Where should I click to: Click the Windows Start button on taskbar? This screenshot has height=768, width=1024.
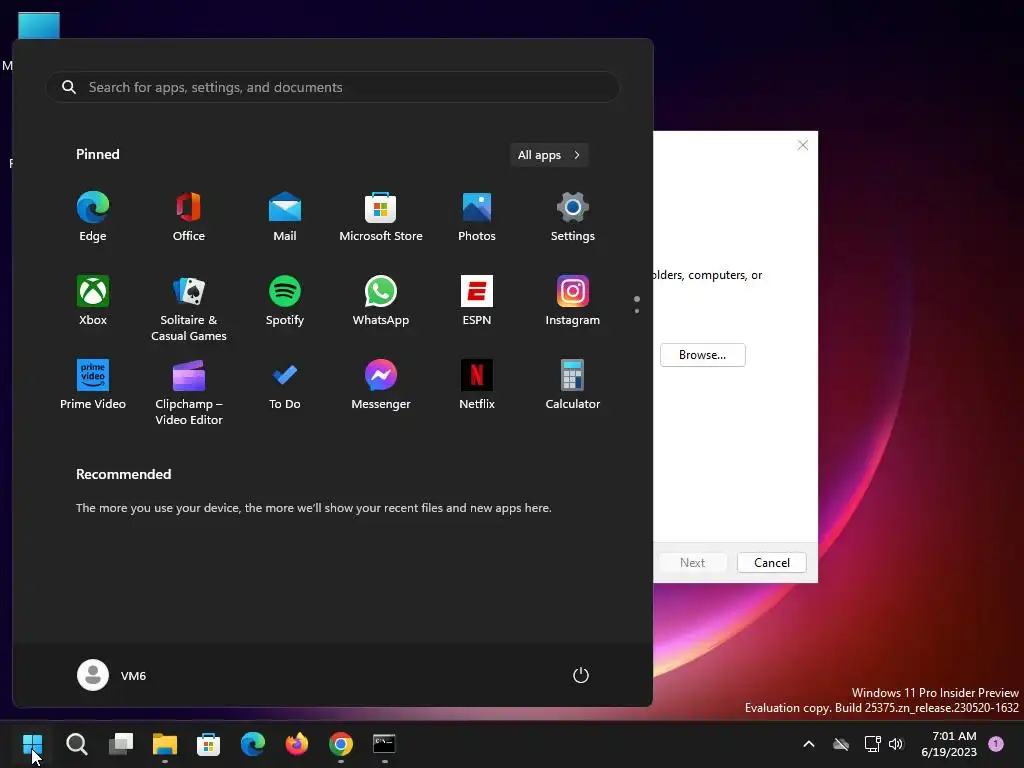pyautogui.click(x=32, y=743)
